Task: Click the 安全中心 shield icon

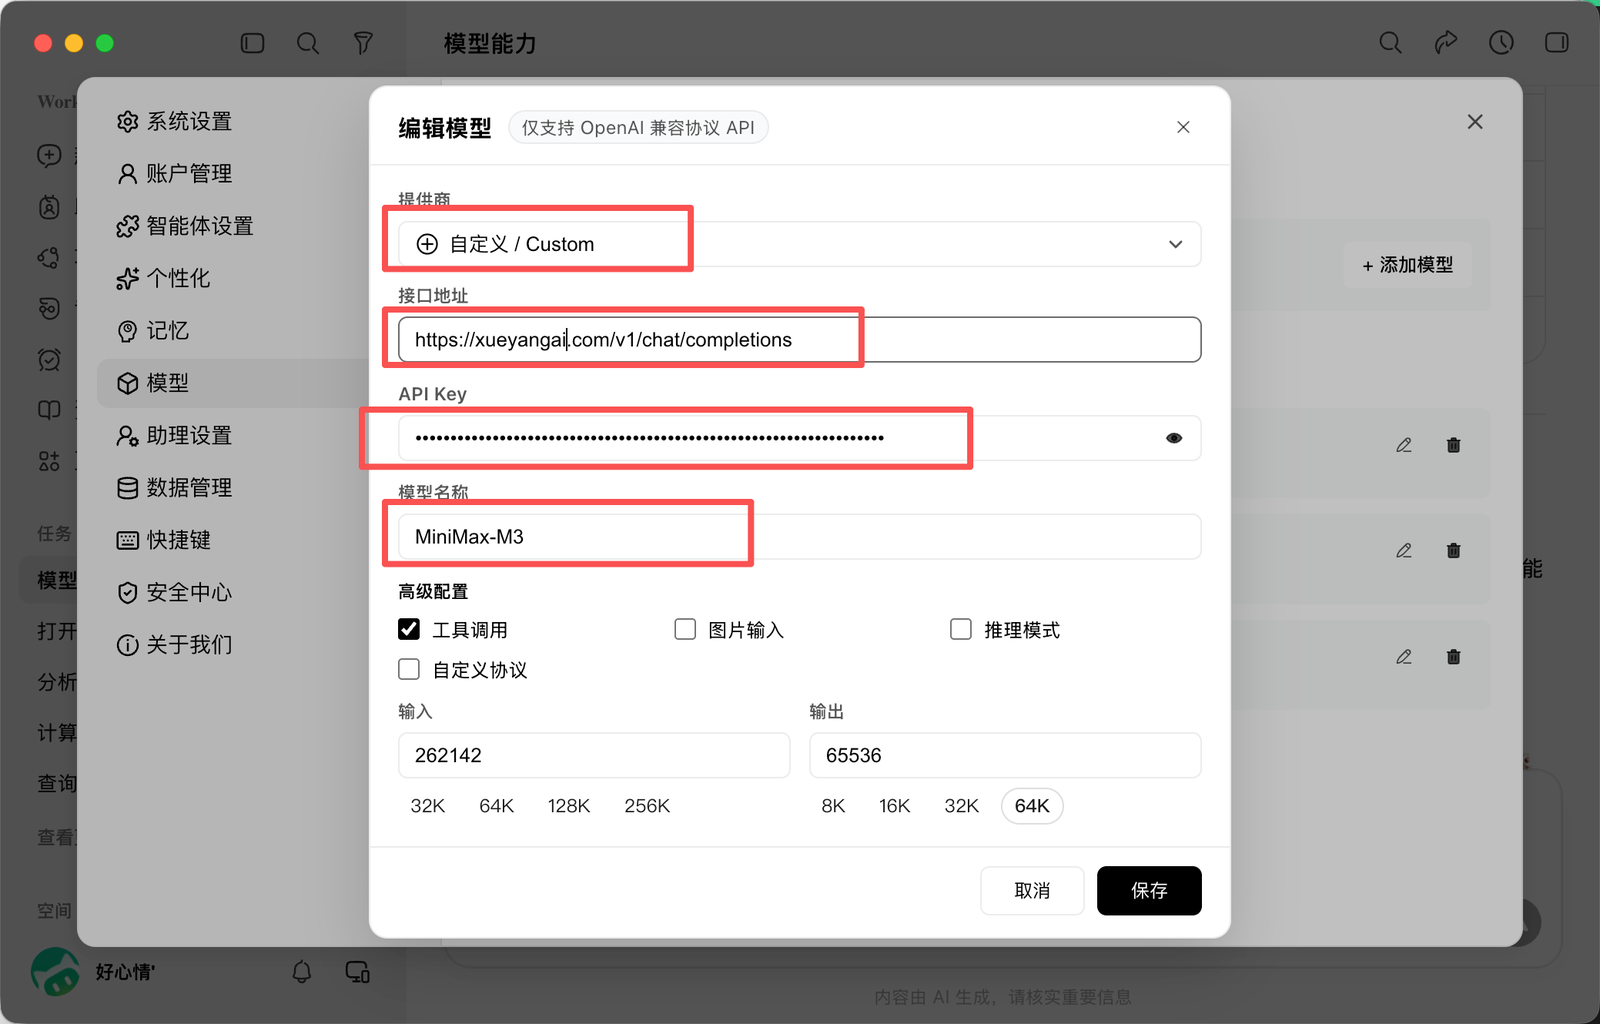Action: (127, 593)
